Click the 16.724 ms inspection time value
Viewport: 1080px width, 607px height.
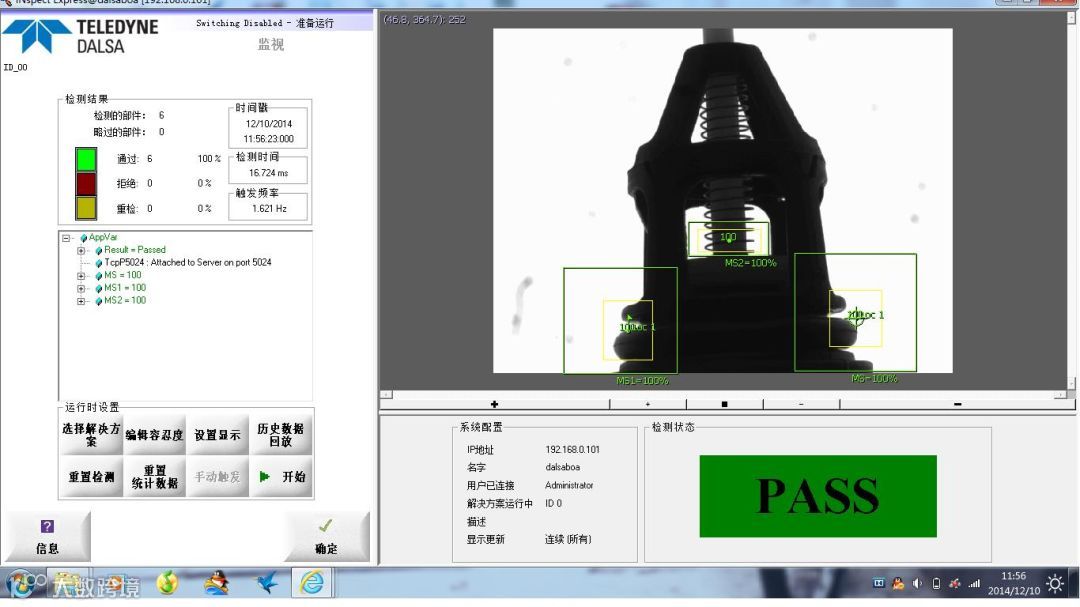pyautogui.click(x=269, y=173)
